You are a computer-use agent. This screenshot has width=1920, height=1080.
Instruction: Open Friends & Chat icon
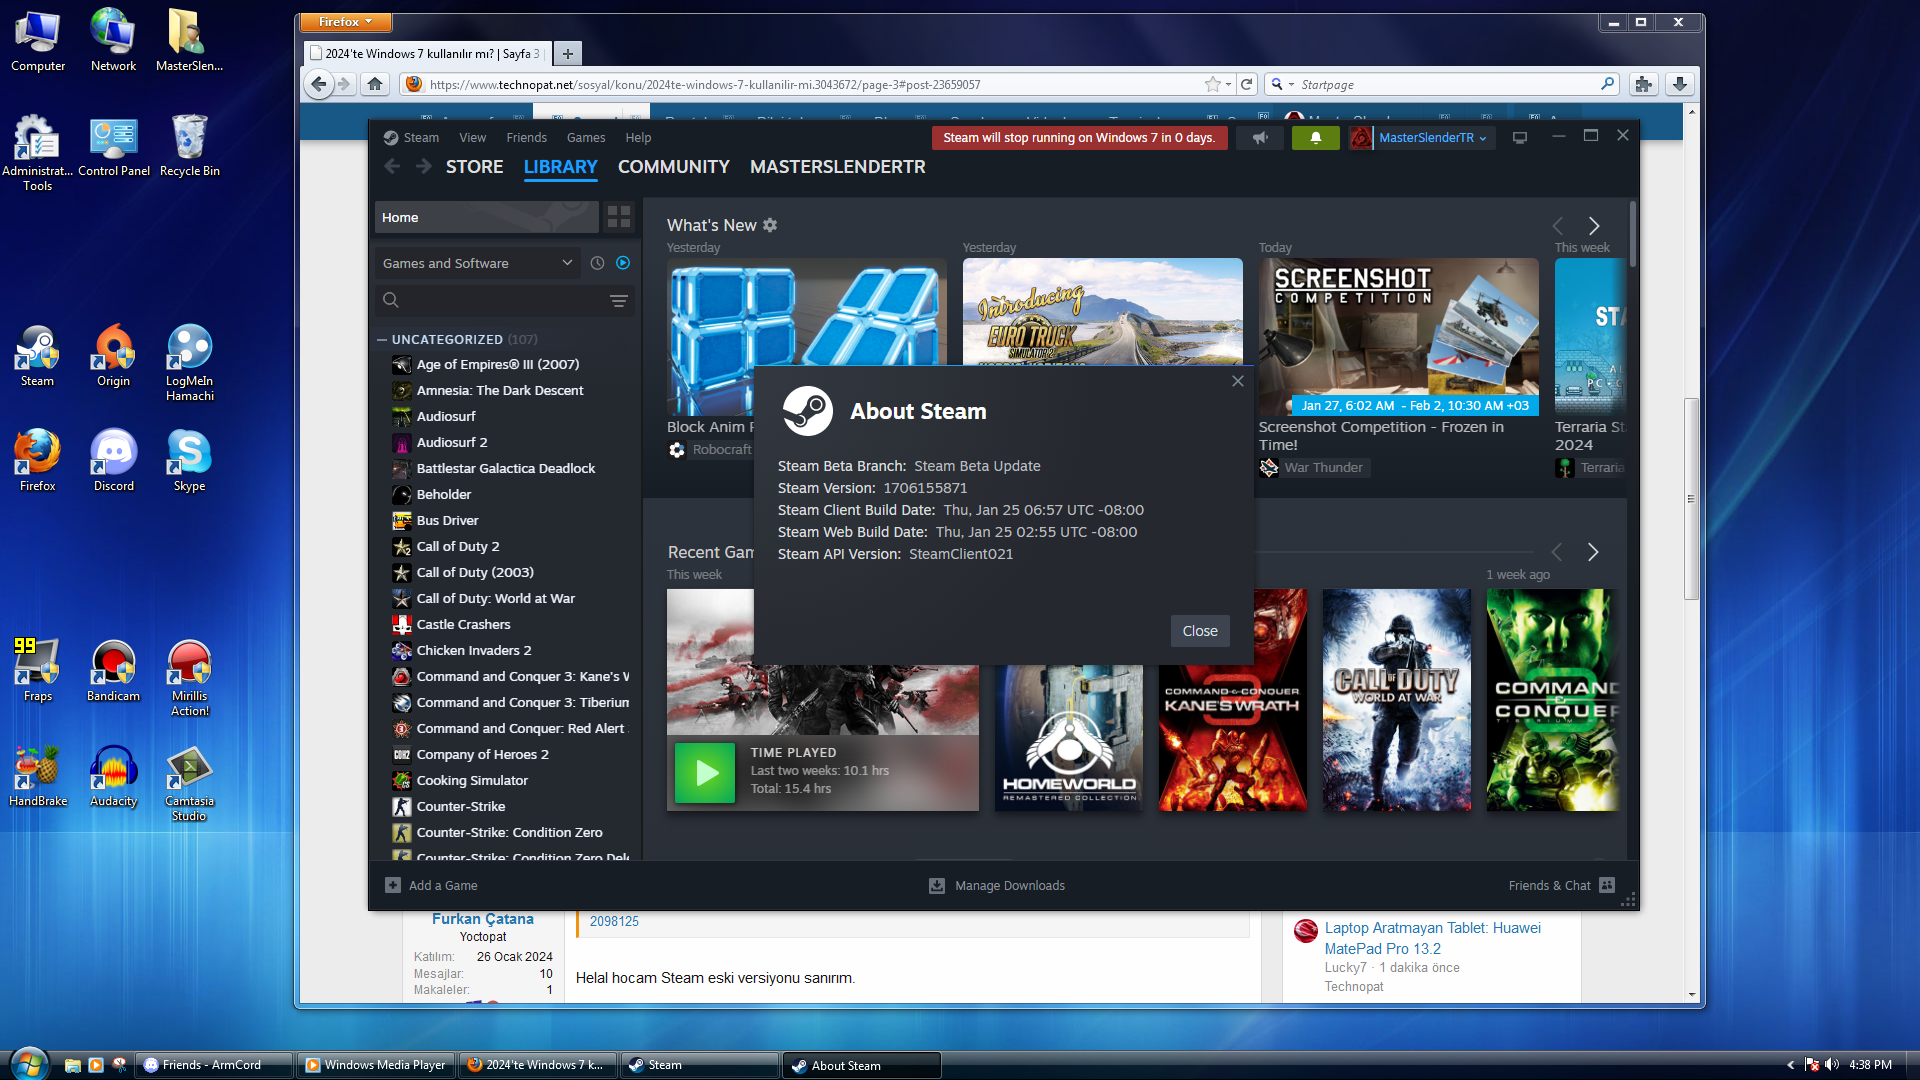(1607, 885)
